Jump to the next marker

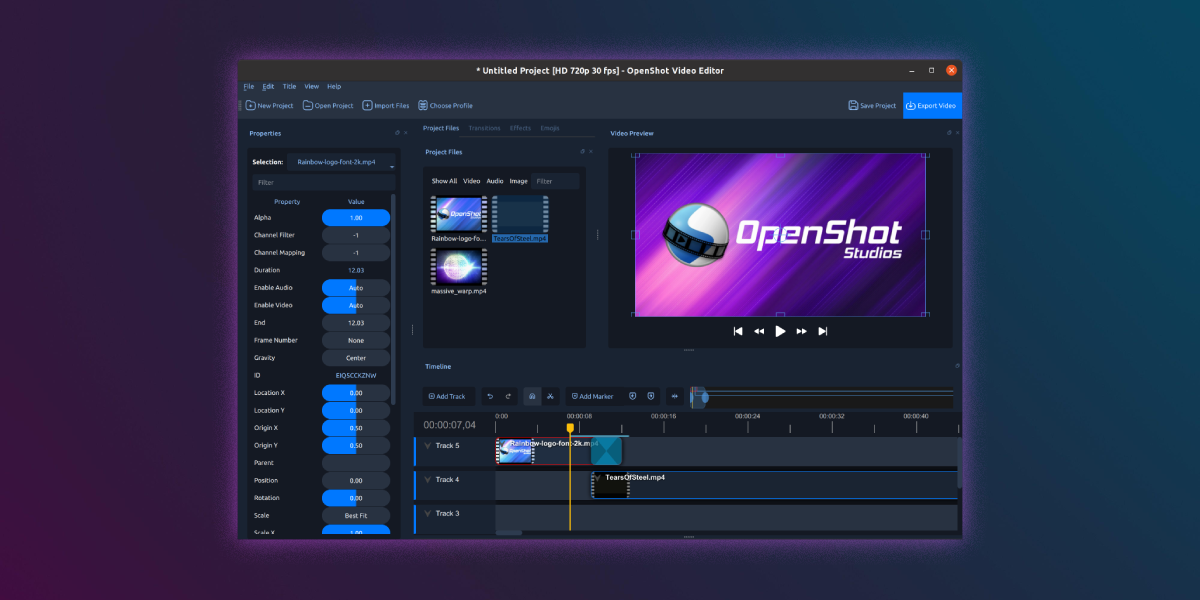[x=650, y=396]
